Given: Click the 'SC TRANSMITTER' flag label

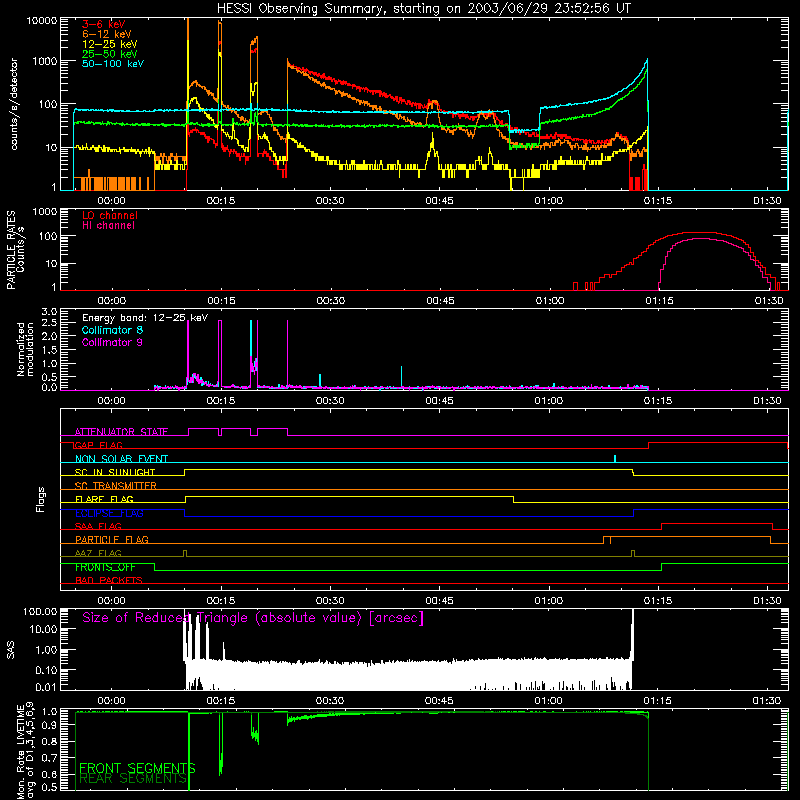Looking at the screenshot, I should [x=116, y=485].
